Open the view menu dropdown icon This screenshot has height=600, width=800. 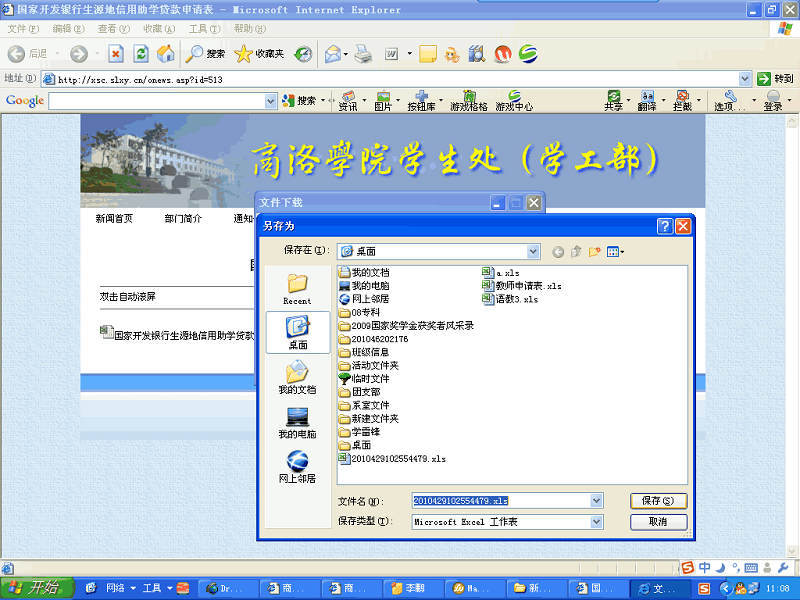[x=616, y=251]
